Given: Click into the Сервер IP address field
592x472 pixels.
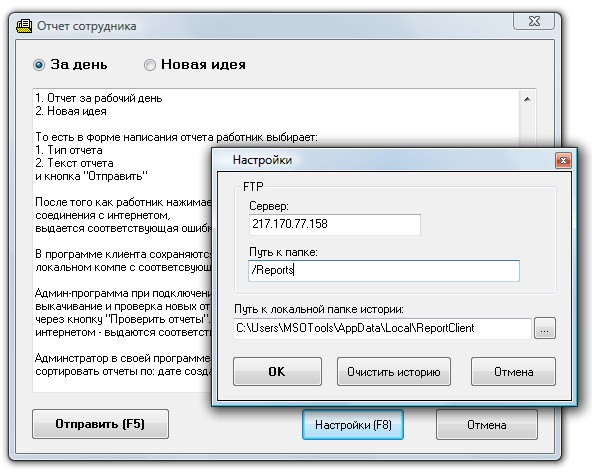Looking at the screenshot, I should (335, 224).
